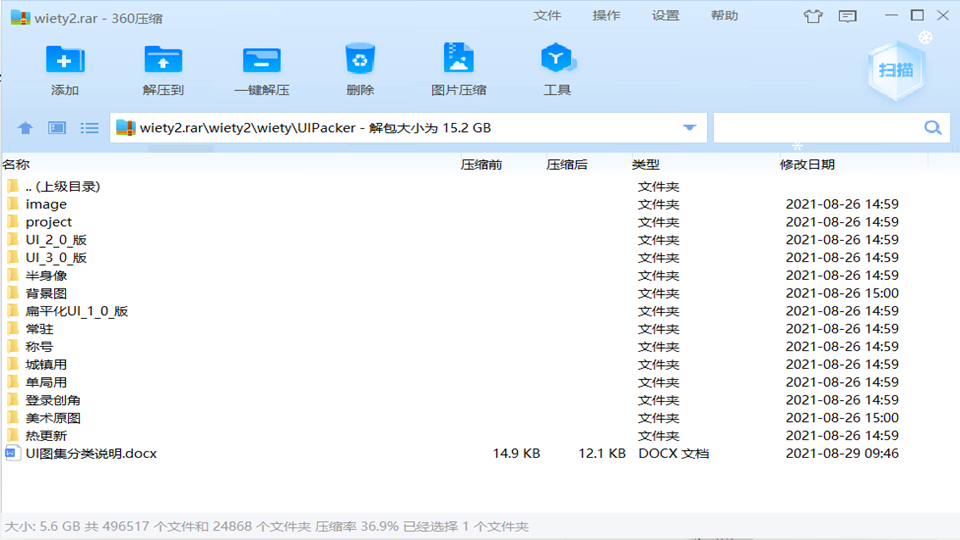This screenshot has height=540, width=960.
Task: Click the 文件夹 type cell of the project row
Action: pos(659,222)
